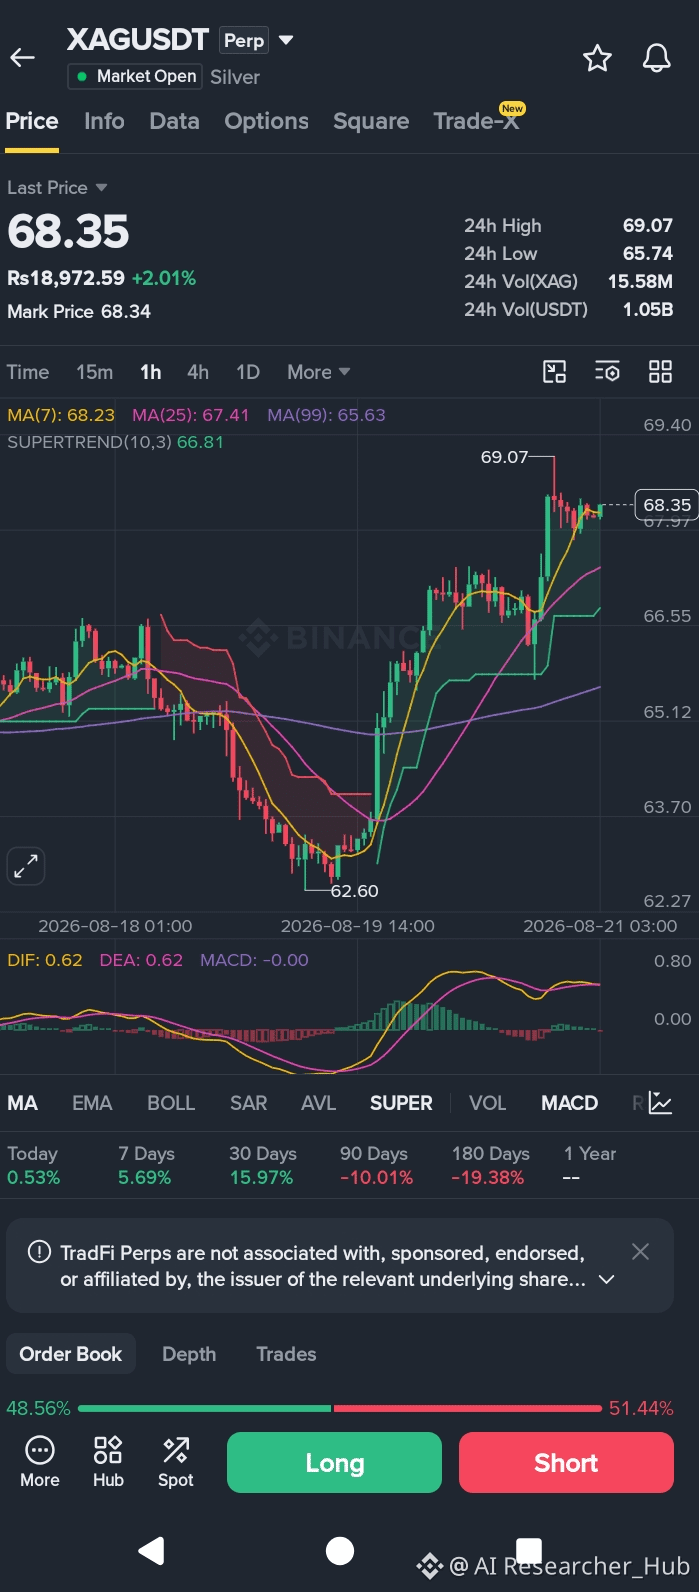Open the Trades tab

pyautogui.click(x=286, y=1354)
